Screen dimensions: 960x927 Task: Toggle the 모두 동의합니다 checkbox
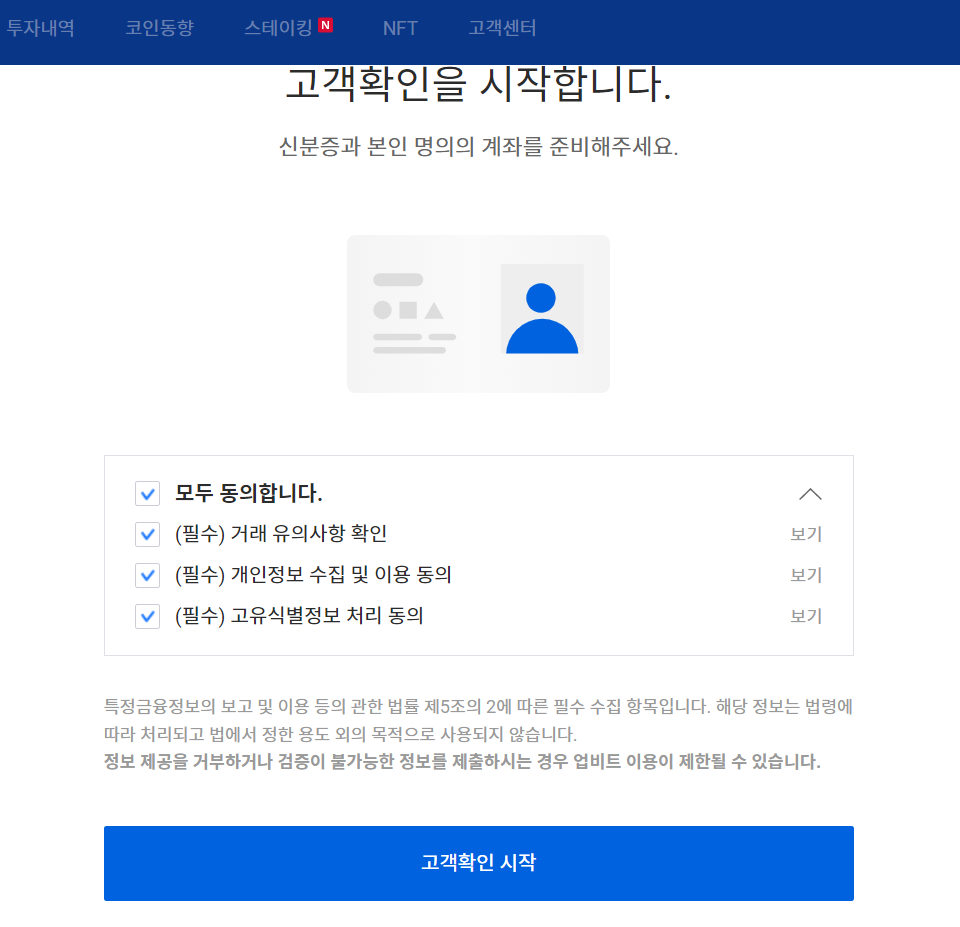(x=148, y=494)
